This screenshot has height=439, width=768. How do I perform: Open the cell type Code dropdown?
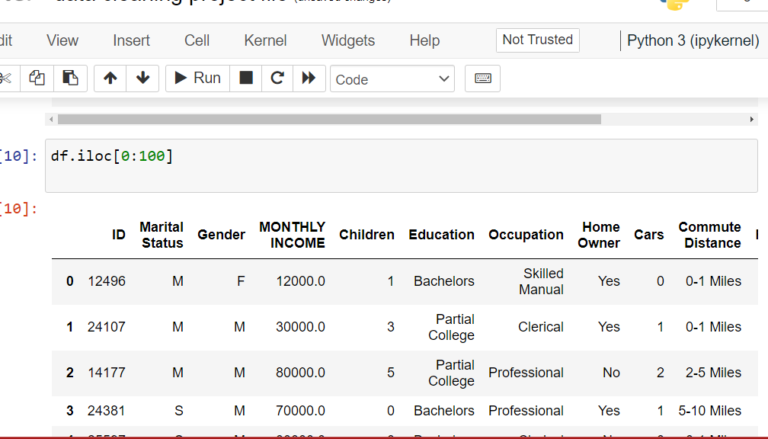point(392,79)
